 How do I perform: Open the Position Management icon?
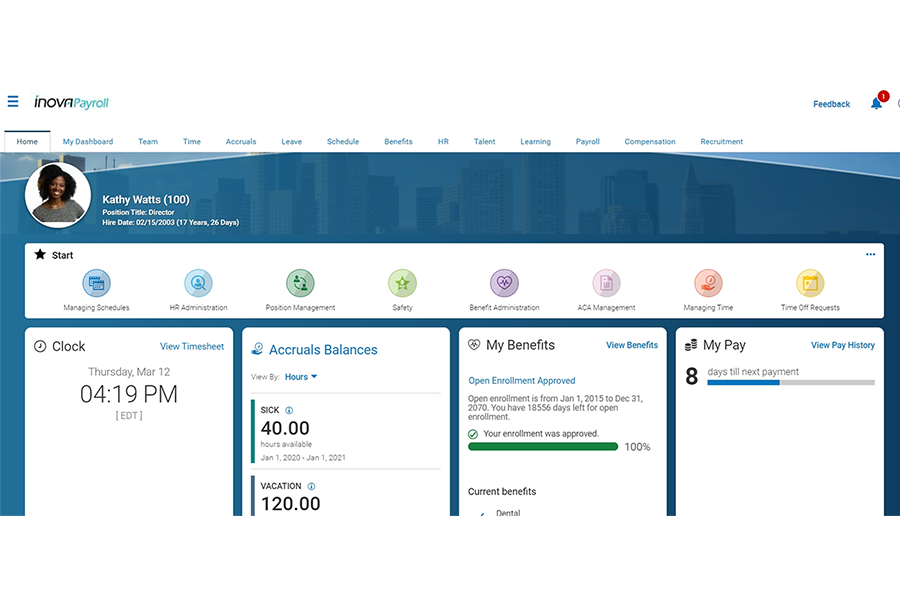click(300, 284)
